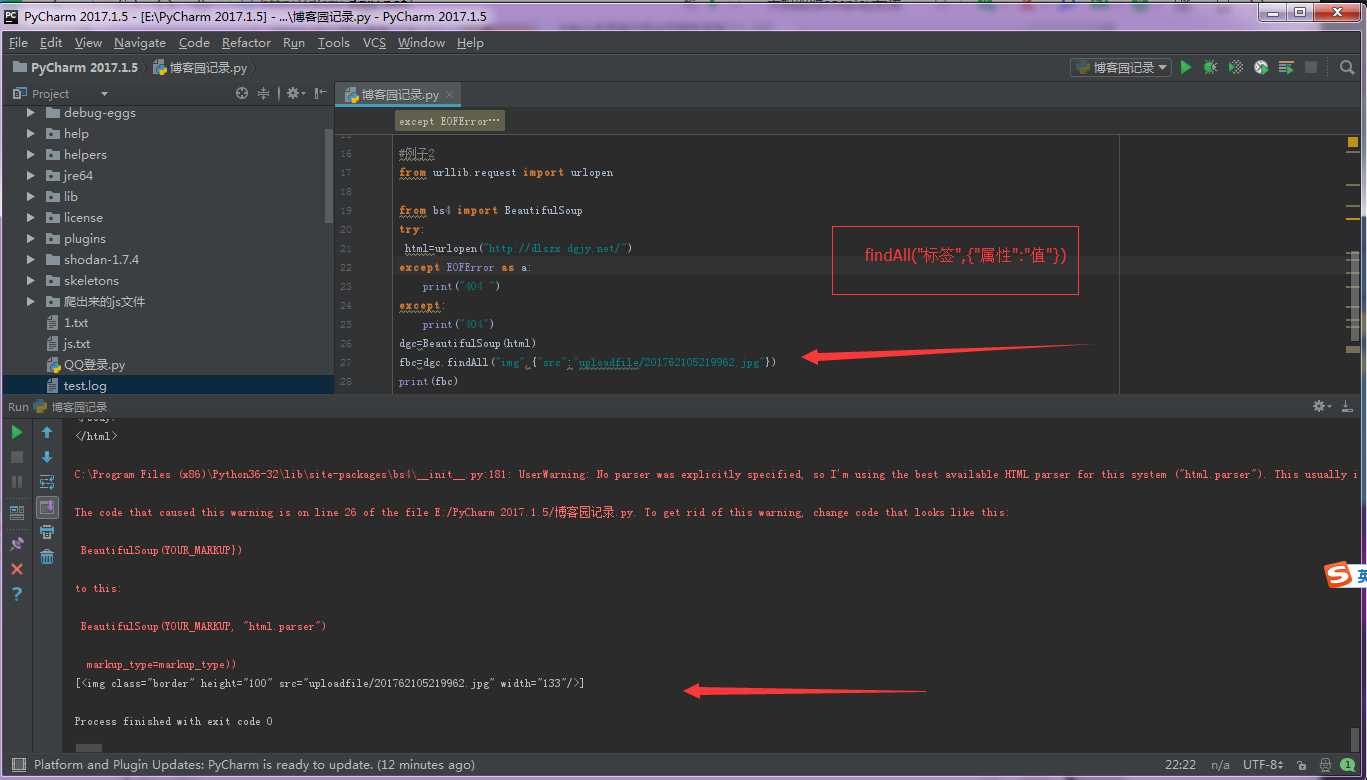Screen dimensions: 1367x780
Task: Open run configuration dropdown 博客园记录
Action: 1121,67
